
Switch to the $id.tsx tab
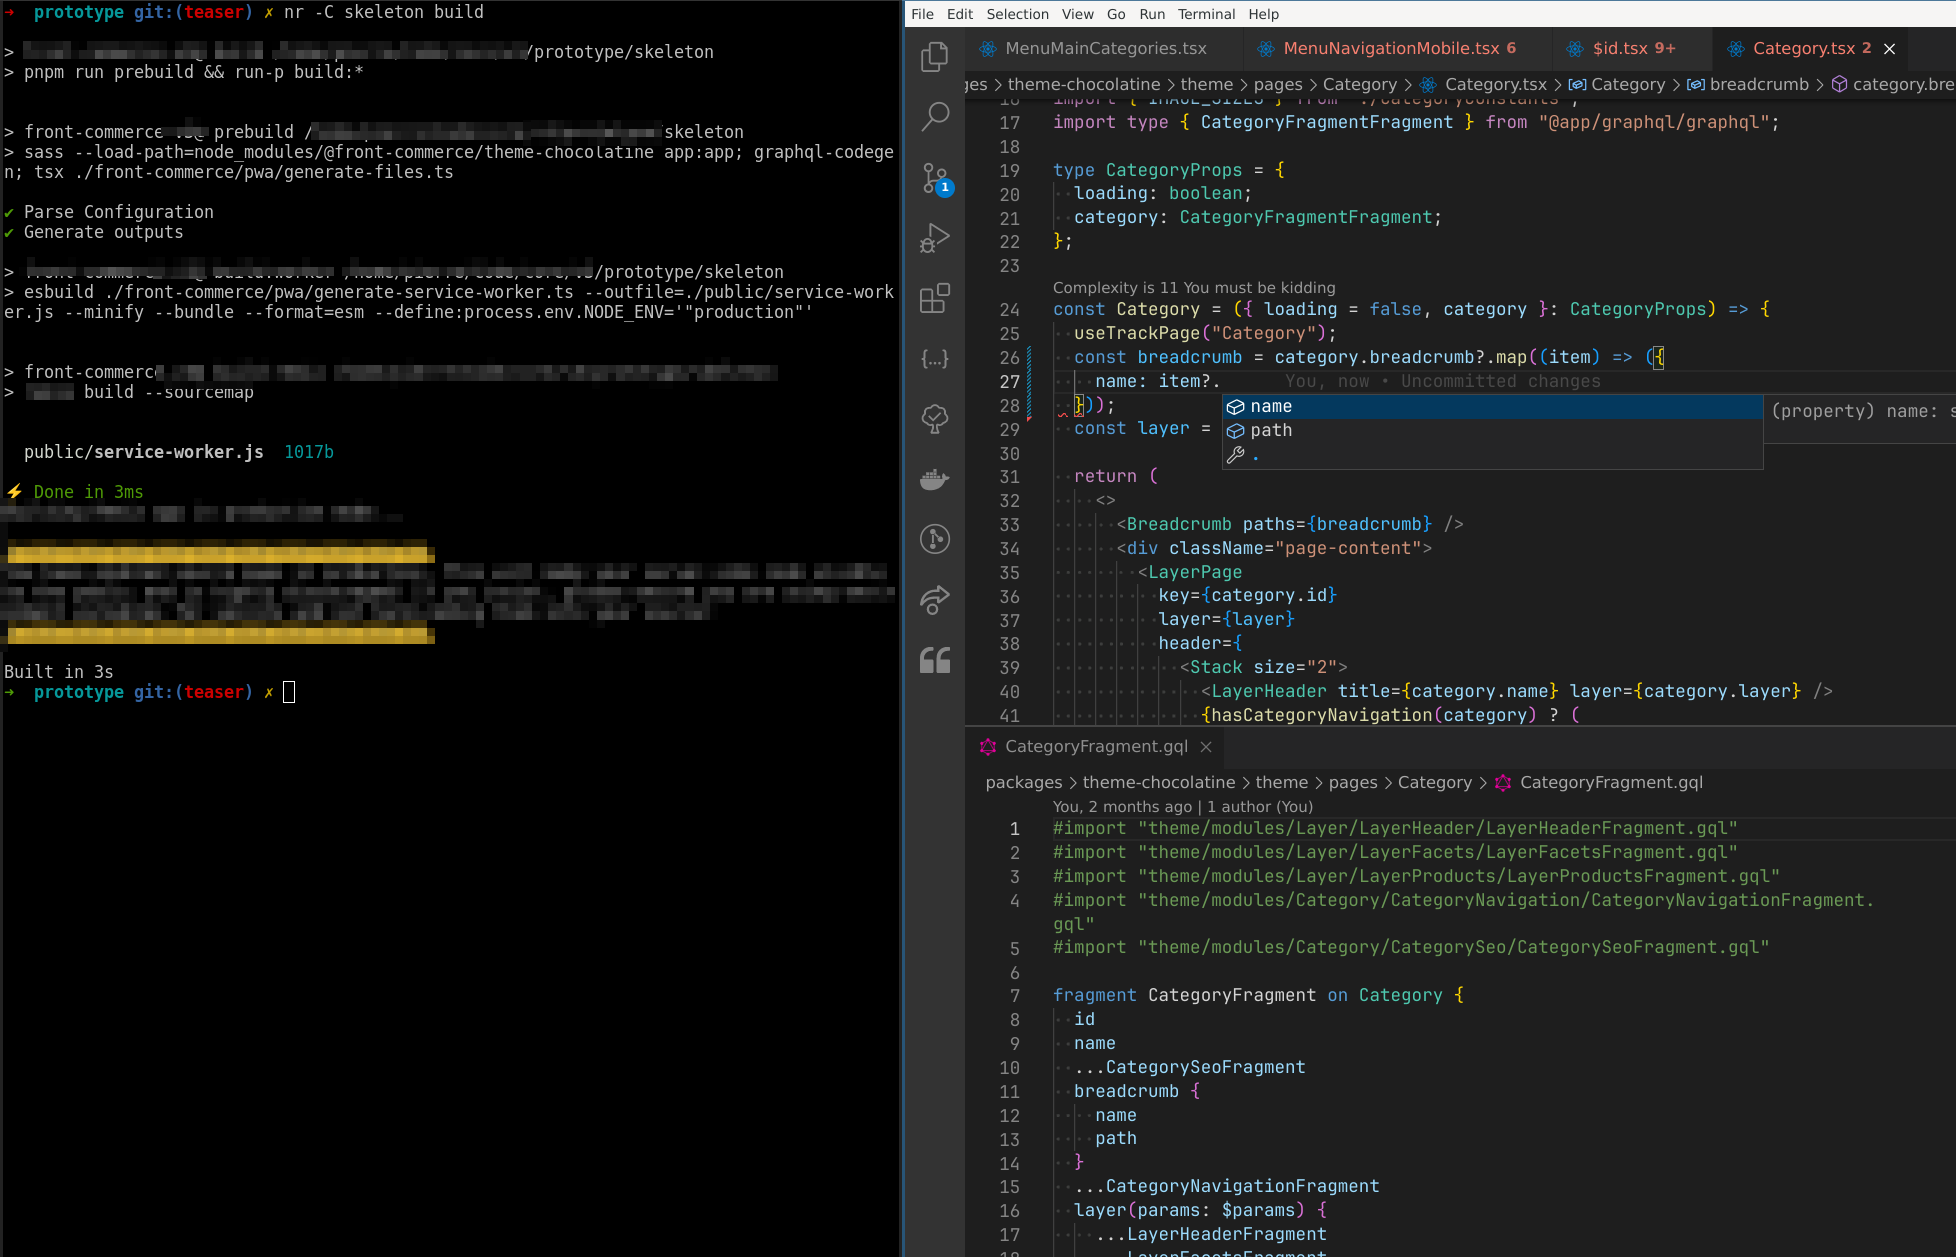[1620, 48]
